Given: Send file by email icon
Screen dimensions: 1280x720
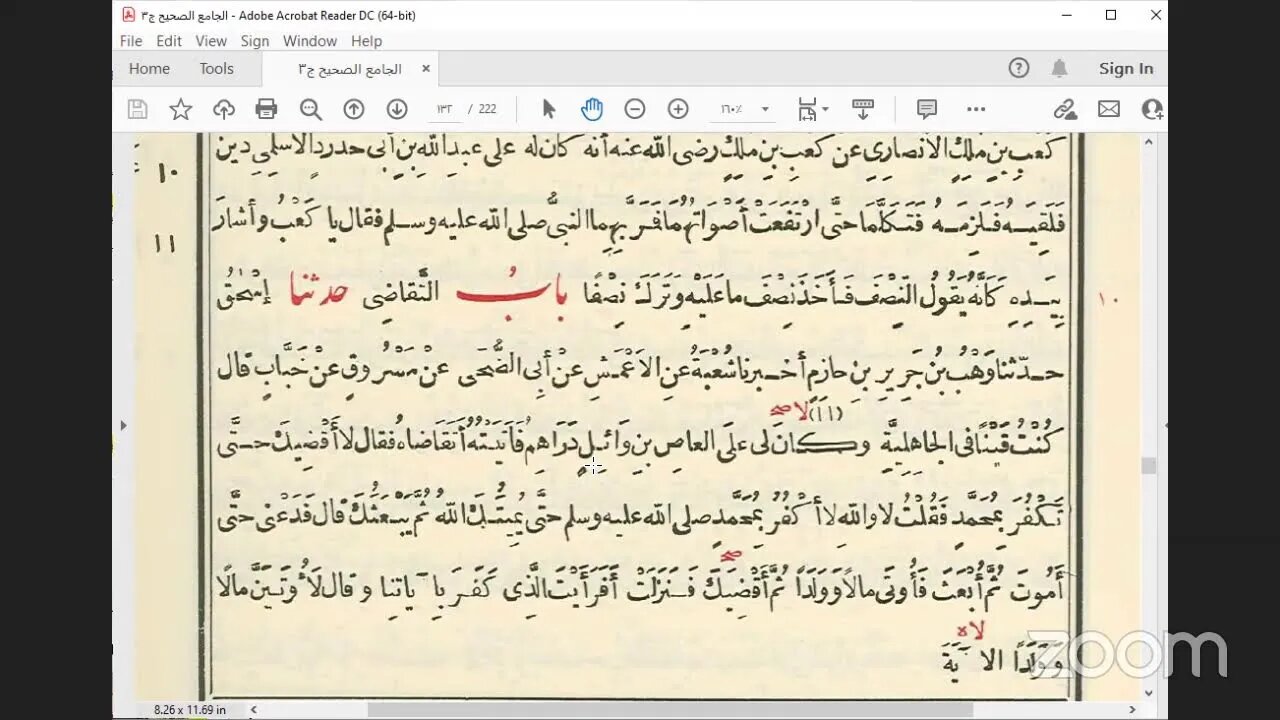Looking at the screenshot, I should click(1109, 109).
